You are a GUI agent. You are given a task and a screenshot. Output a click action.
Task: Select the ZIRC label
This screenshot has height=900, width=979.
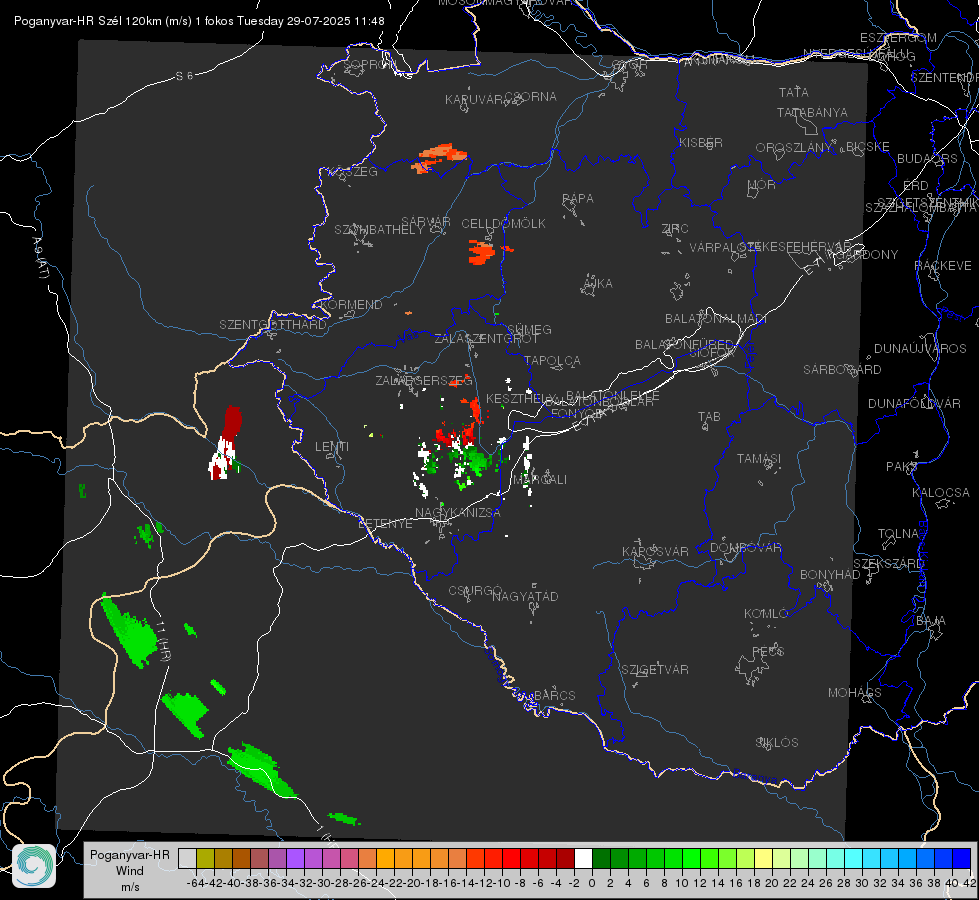(675, 229)
